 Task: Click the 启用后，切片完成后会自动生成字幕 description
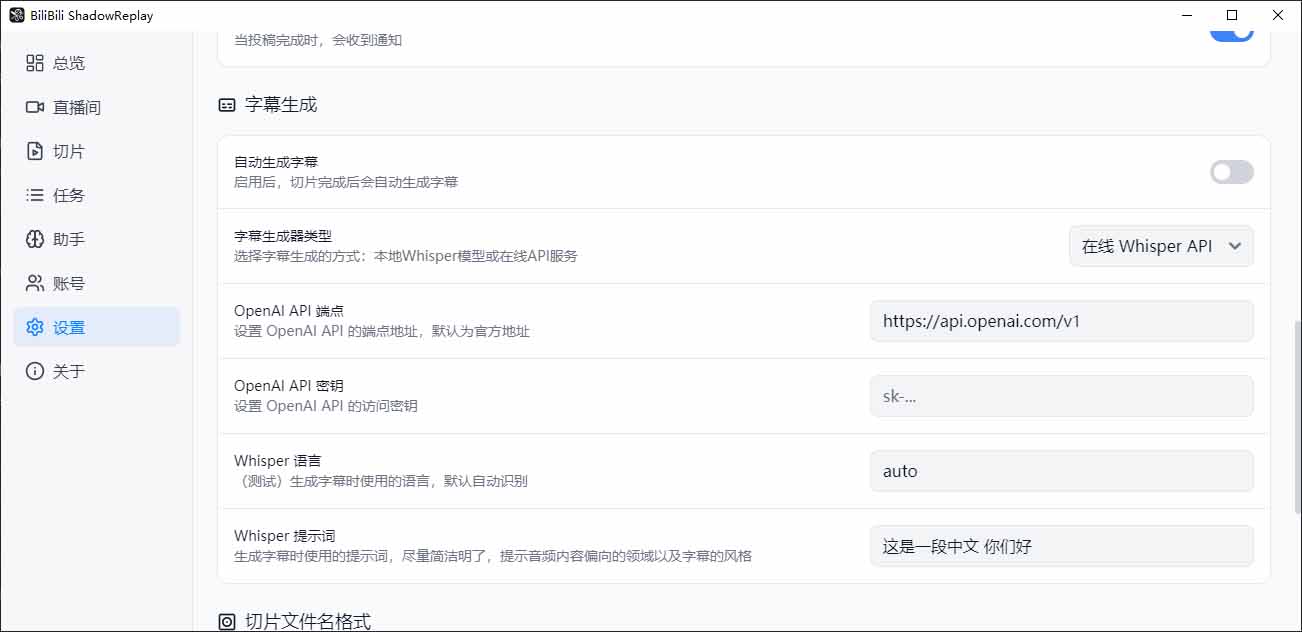(x=346, y=182)
